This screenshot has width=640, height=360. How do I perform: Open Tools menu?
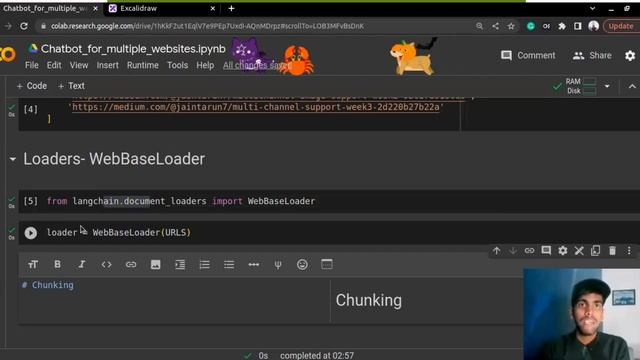click(x=178, y=65)
